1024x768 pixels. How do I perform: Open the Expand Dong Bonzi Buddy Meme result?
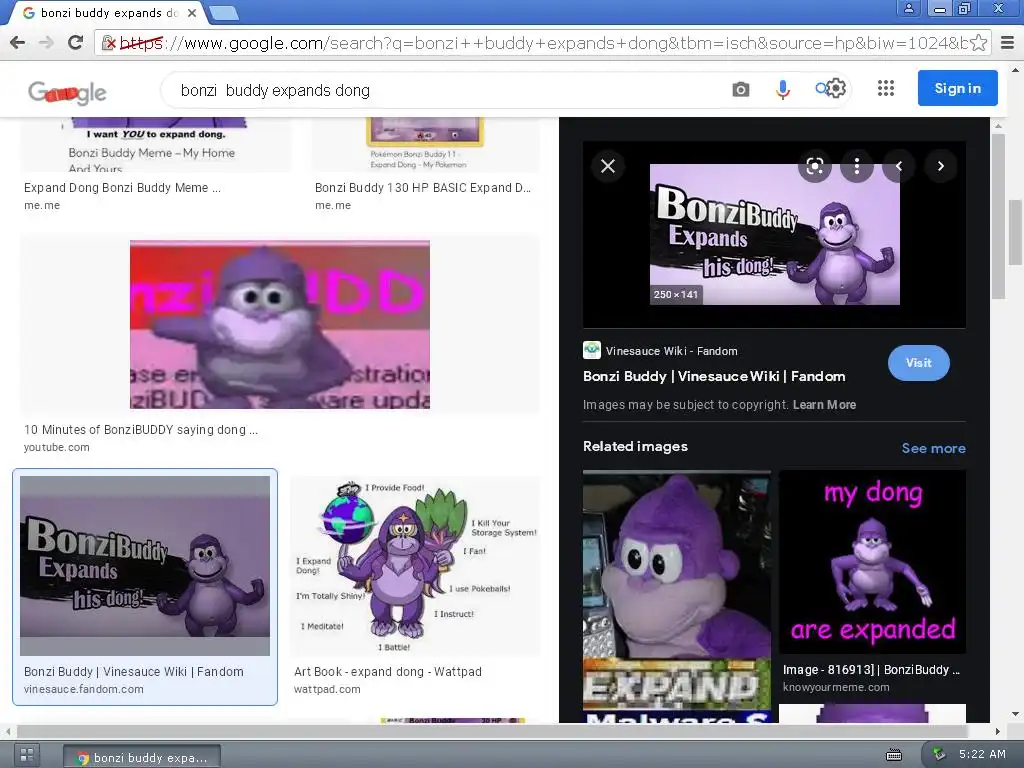pyautogui.click(x=122, y=188)
